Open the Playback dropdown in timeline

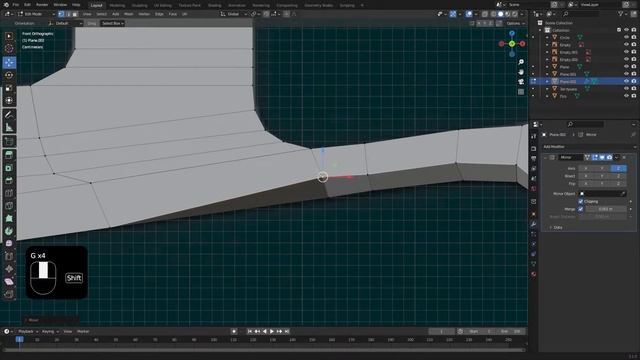click(x=28, y=331)
